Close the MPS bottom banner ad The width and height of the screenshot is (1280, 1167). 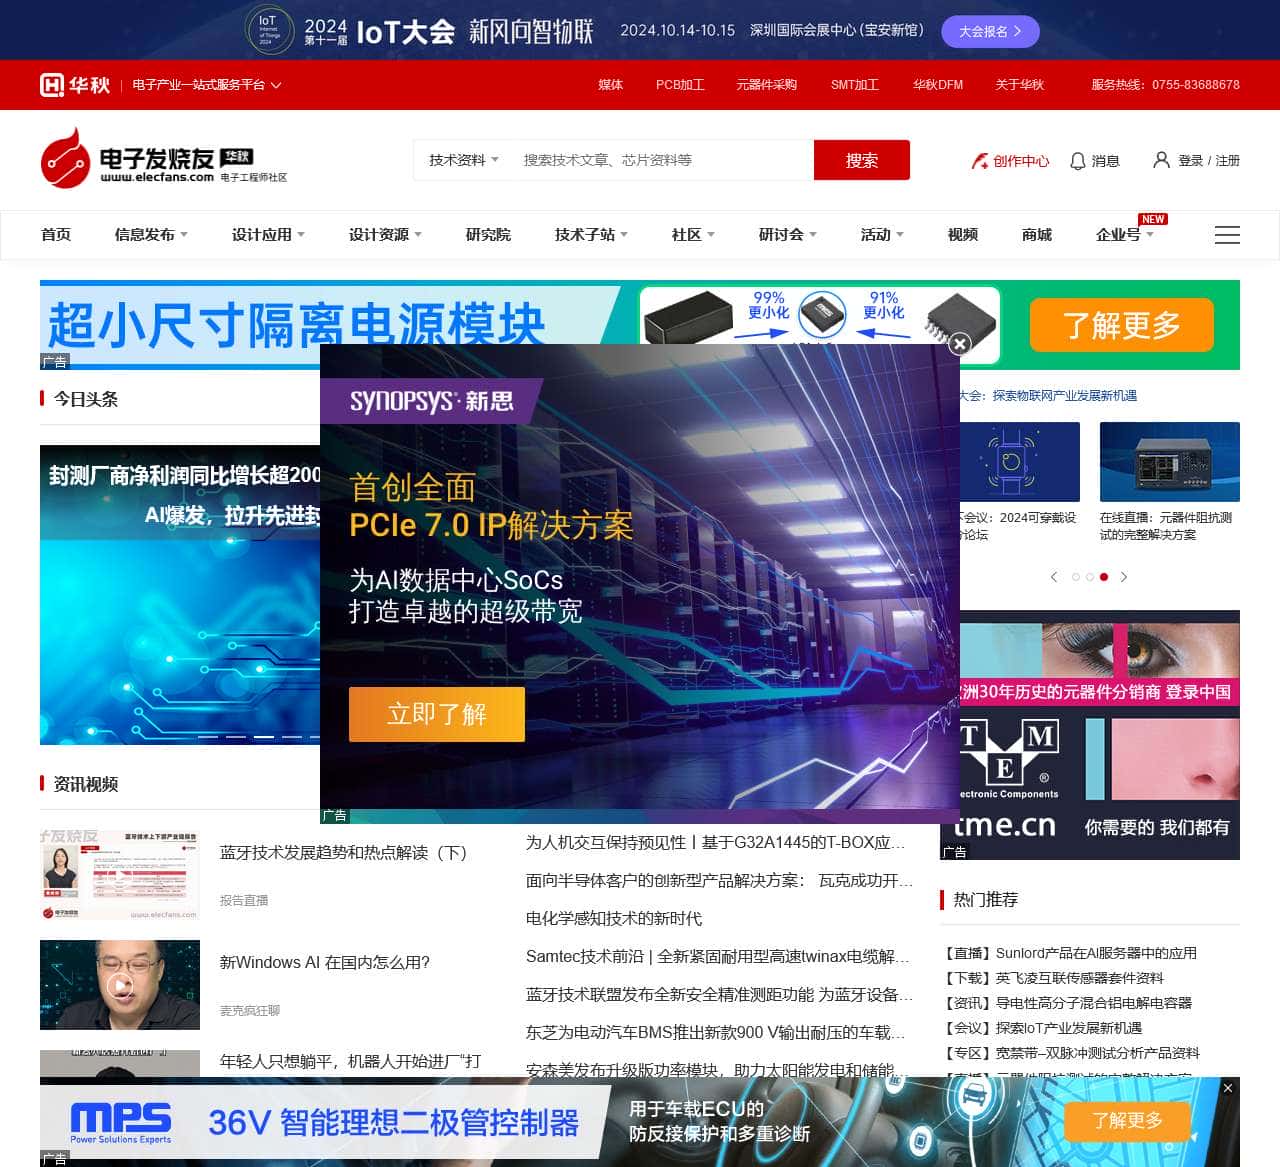(x=1228, y=1088)
